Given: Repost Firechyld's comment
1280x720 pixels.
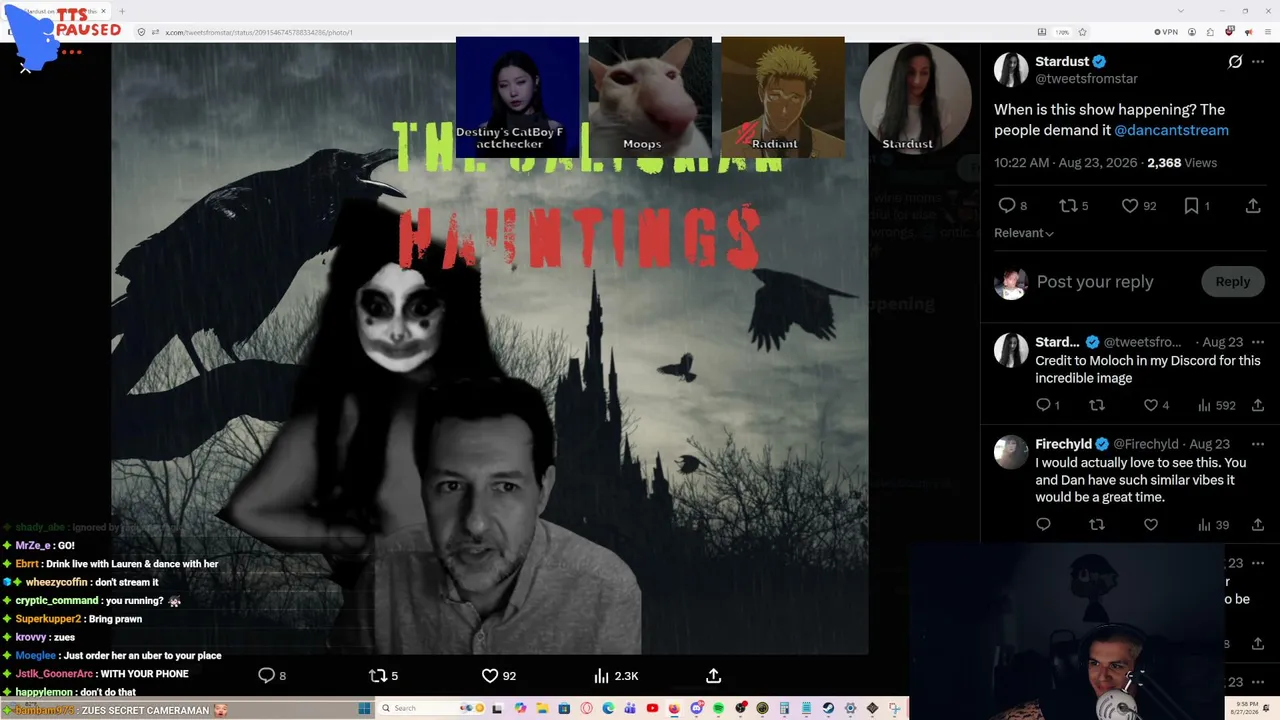Looking at the screenshot, I should 1097,524.
